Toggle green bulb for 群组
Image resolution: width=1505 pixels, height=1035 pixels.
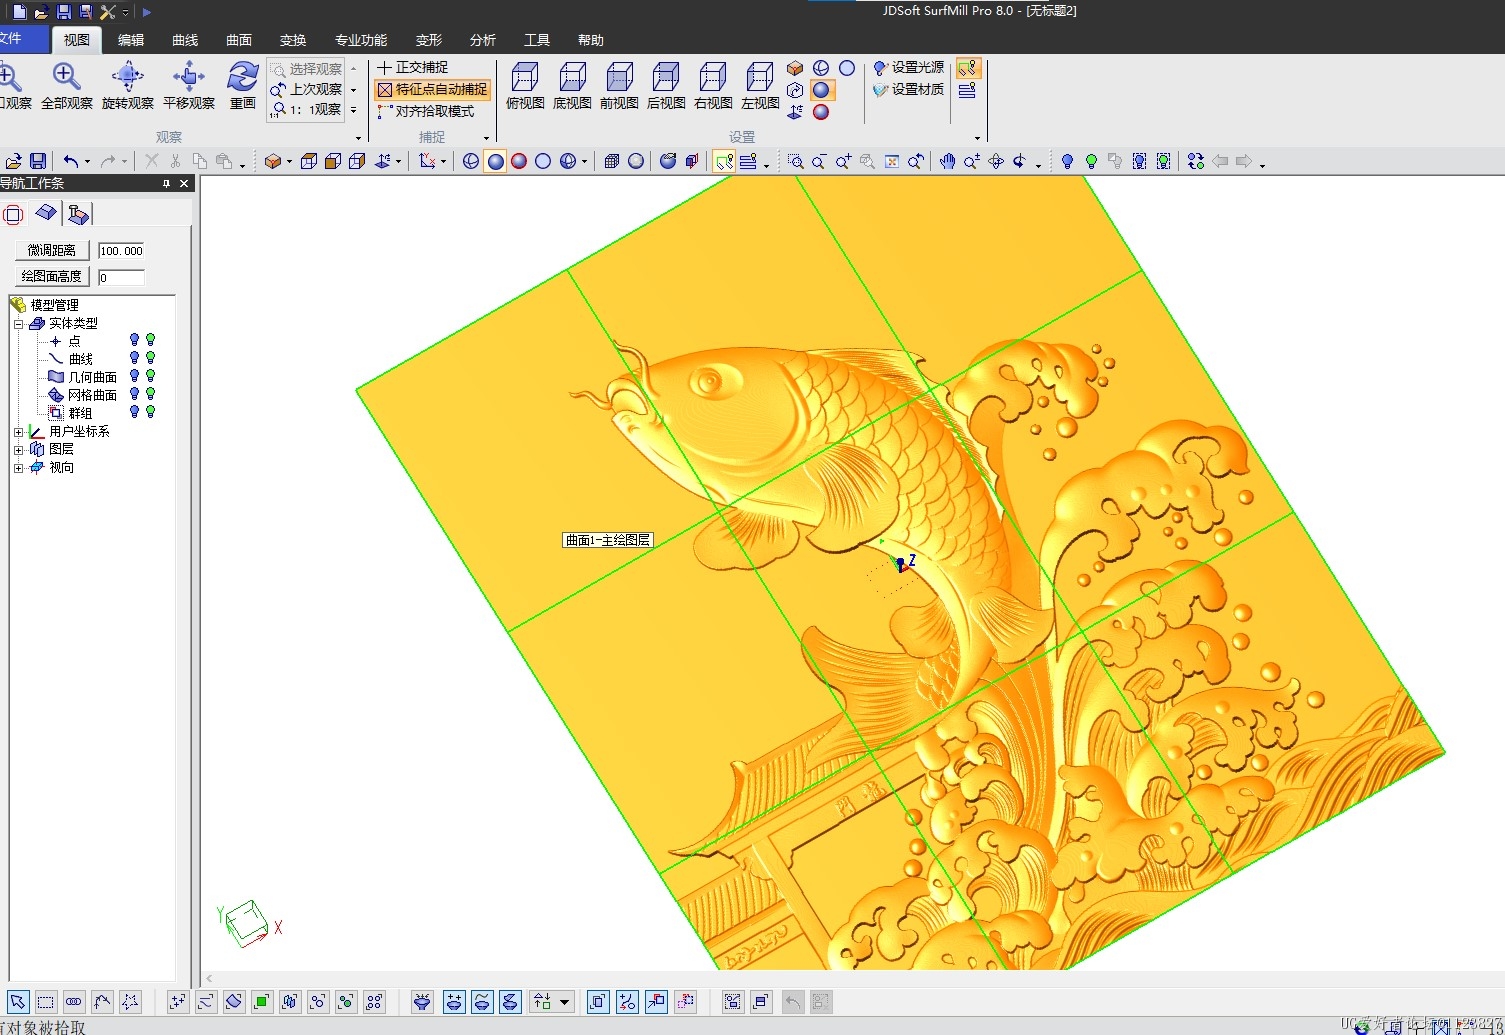pyautogui.click(x=150, y=412)
